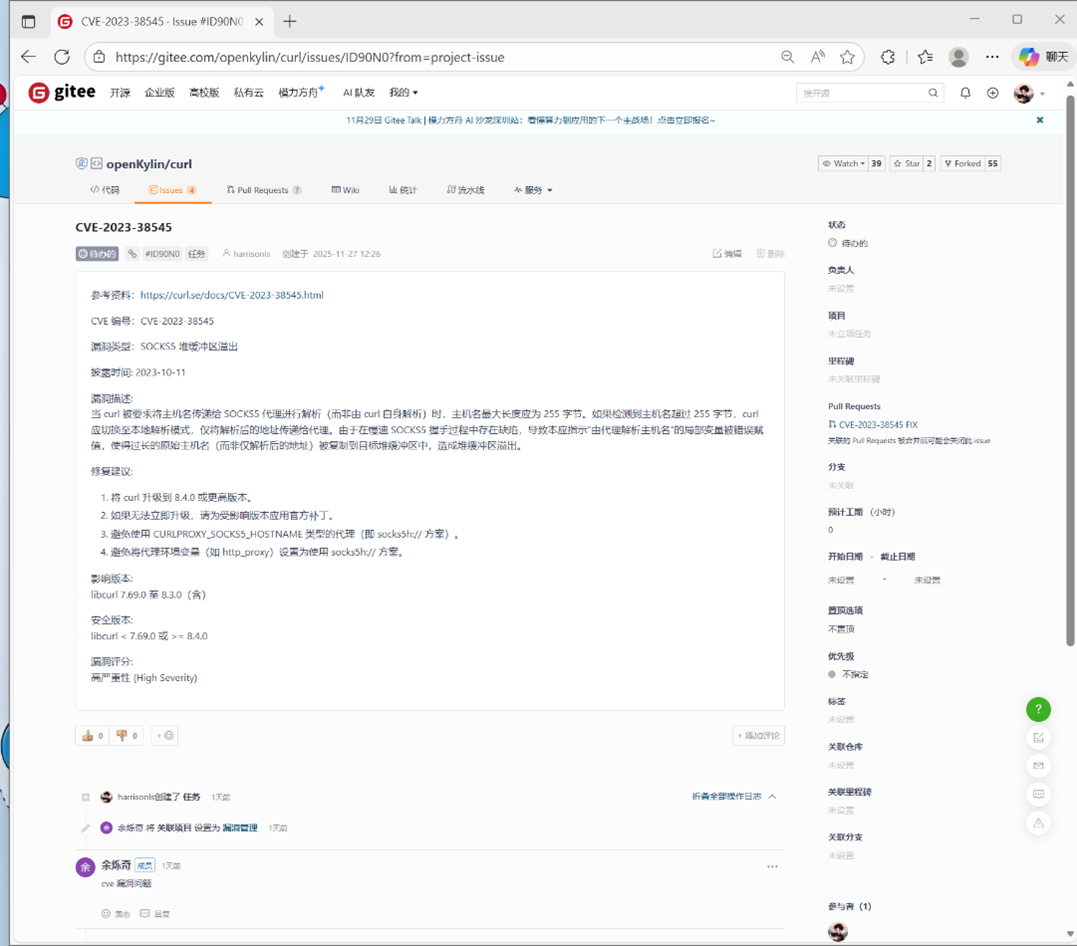This screenshot has width=1077, height=946.
Task: Switch to the Pull Requests tab
Action: pos(263,189)
